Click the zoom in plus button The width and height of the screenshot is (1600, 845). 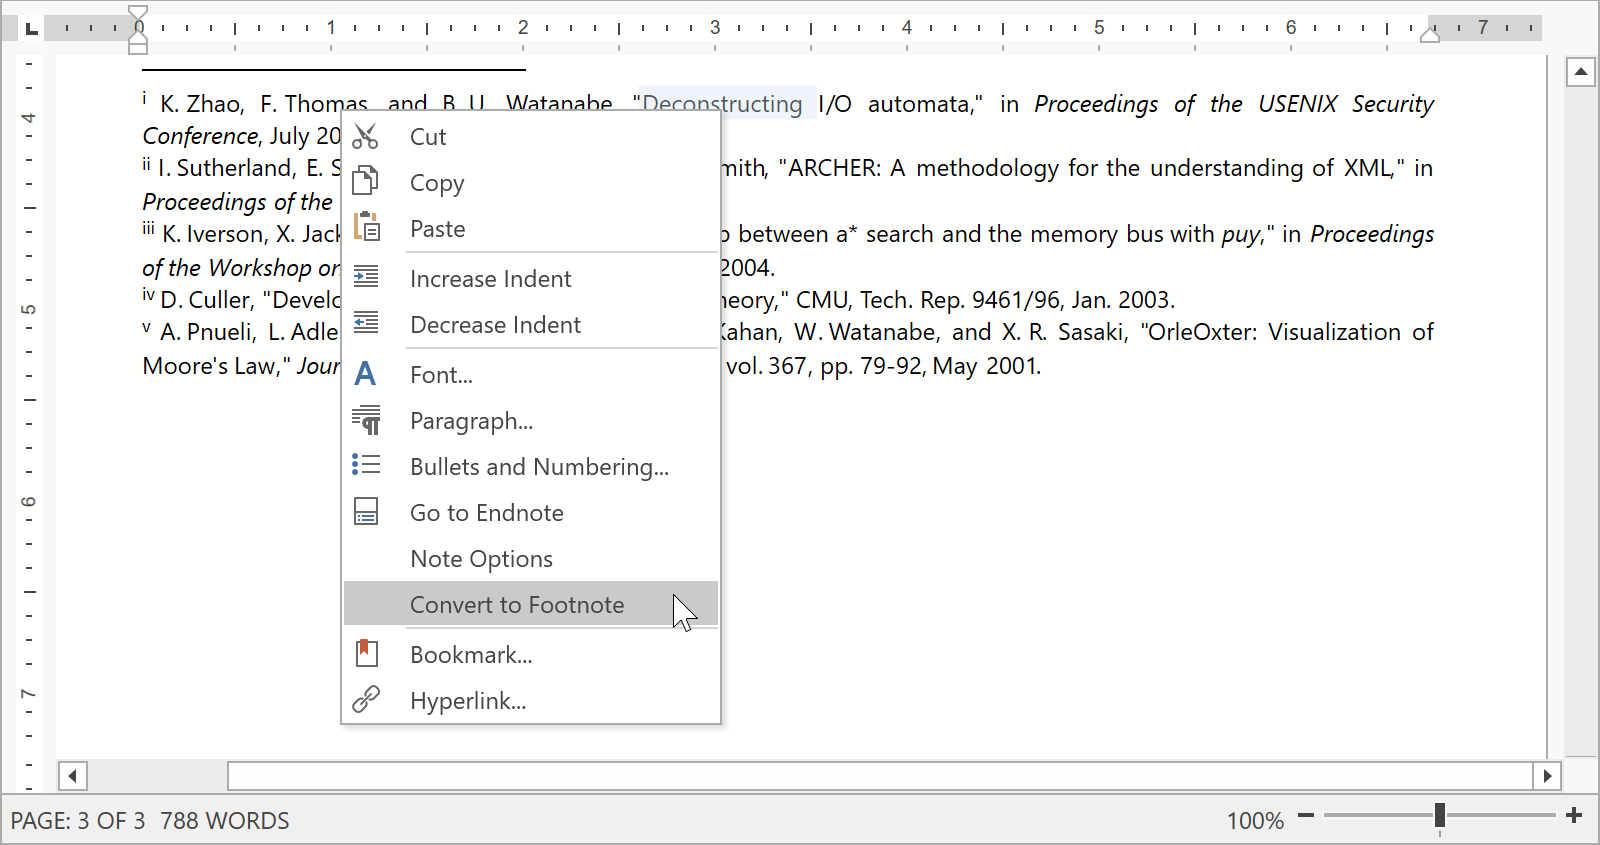(1574, 816)
